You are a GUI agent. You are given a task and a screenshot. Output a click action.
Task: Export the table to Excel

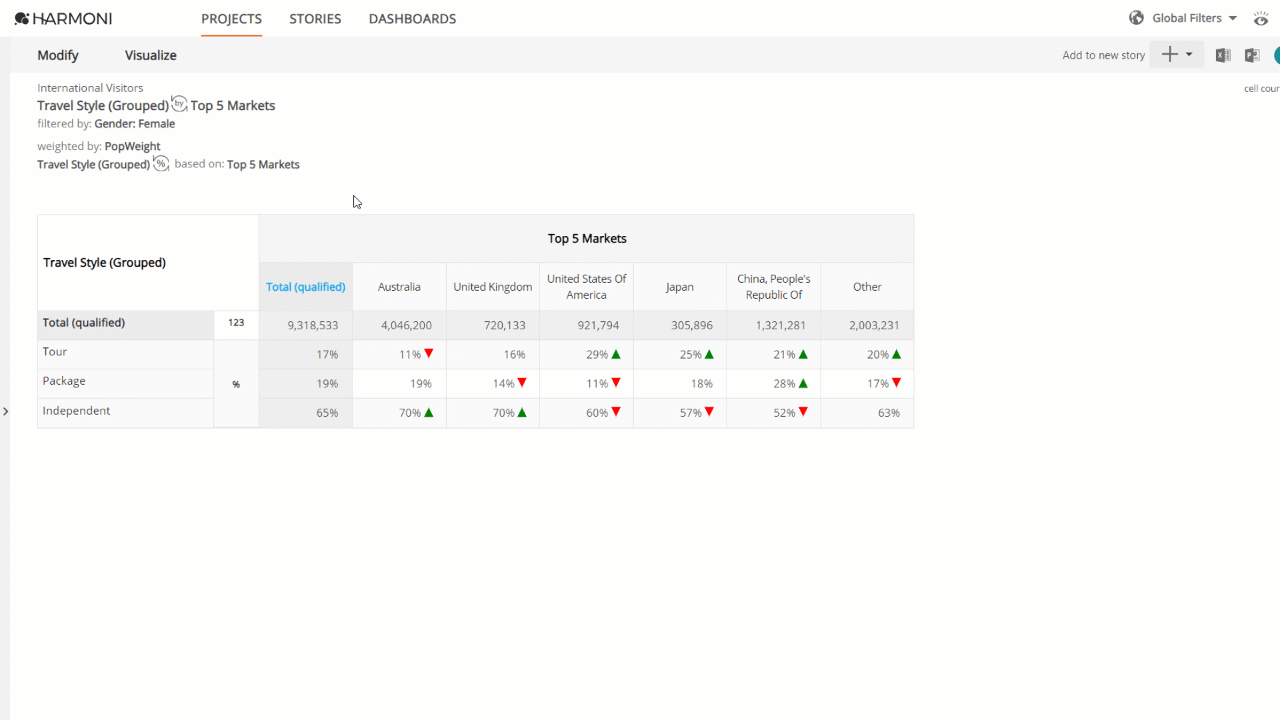click(x=1223, y=55)
